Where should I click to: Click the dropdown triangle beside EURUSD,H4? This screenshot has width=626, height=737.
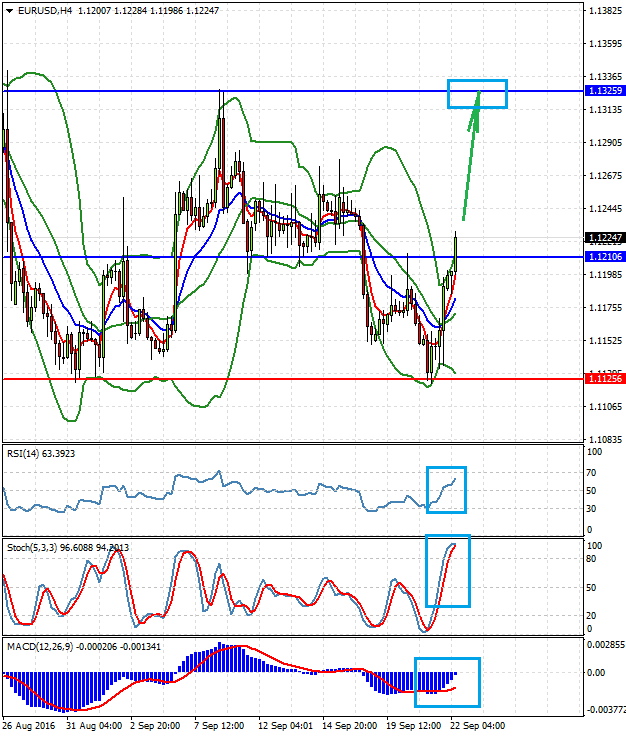click(9, 10)
